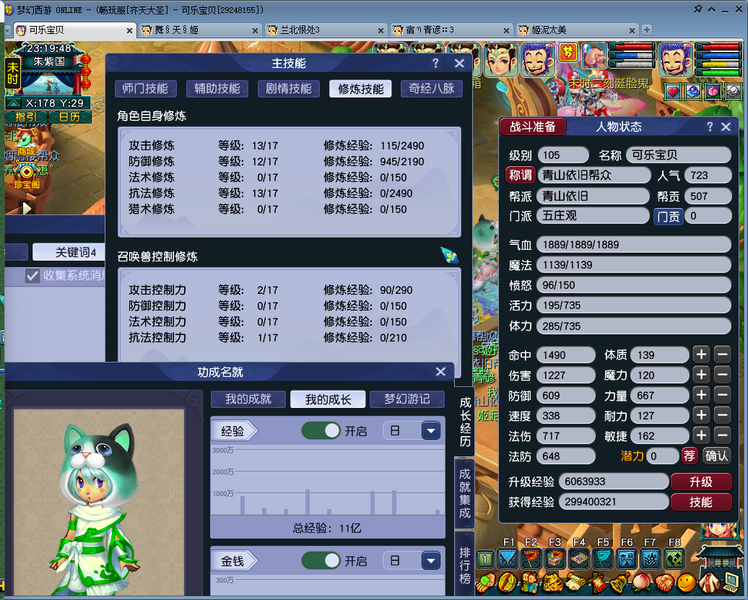Open the smiley face emoticon icon
Image resolution: width=748 pixels, height=600 pixels.
687,582
